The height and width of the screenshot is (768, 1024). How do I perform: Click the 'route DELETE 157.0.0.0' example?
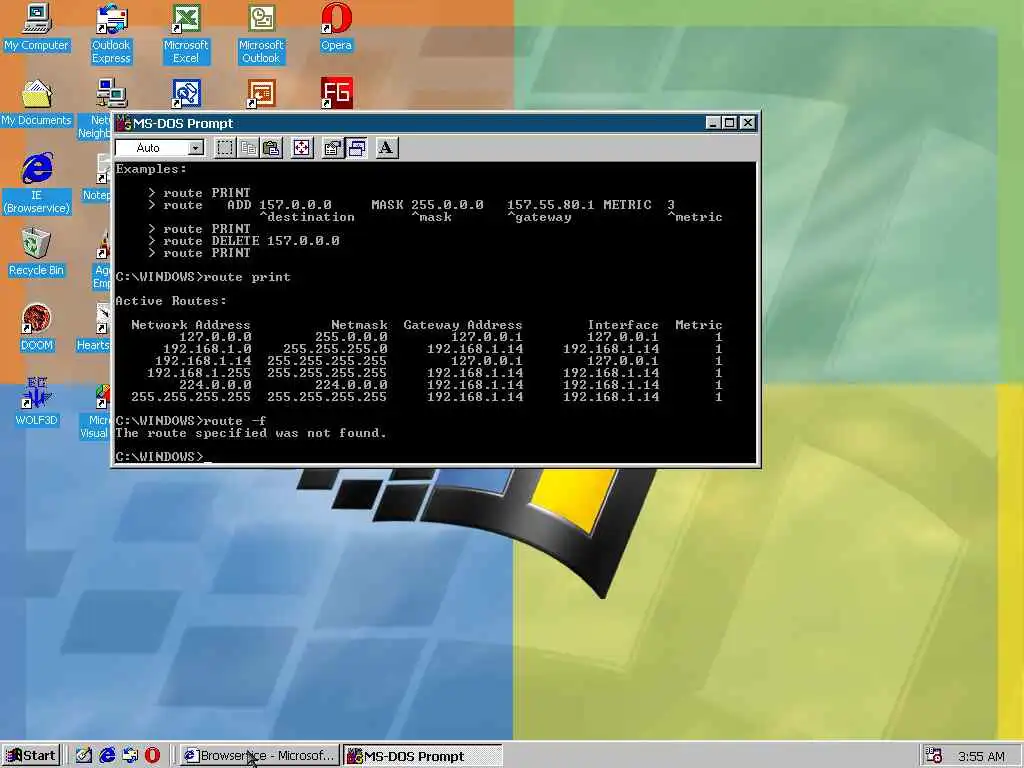point(251,241)
